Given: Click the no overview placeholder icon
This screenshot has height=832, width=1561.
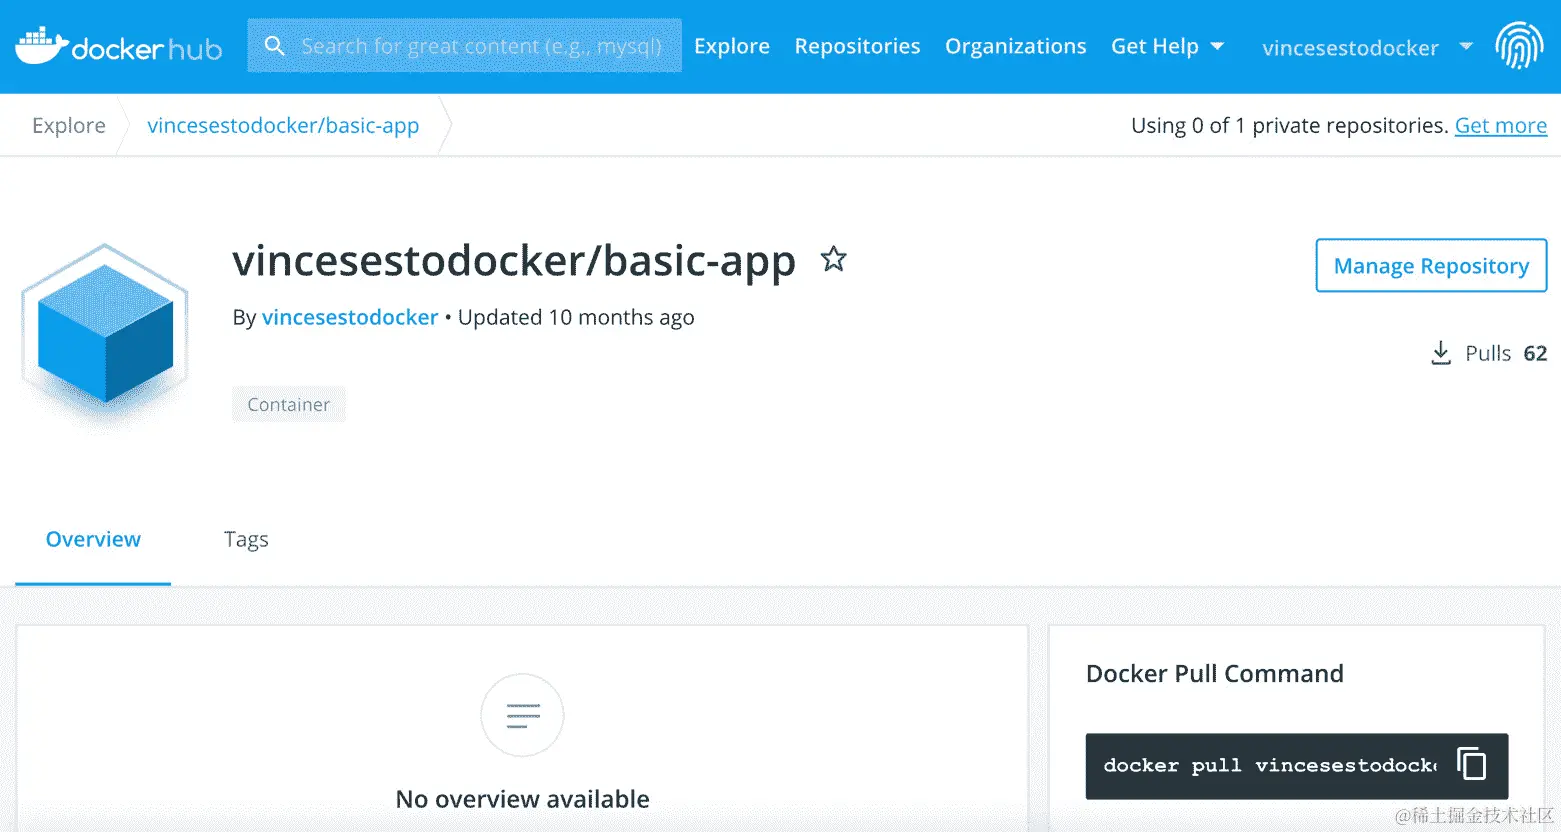Looking at the screenshot, I should click(522, 715).
